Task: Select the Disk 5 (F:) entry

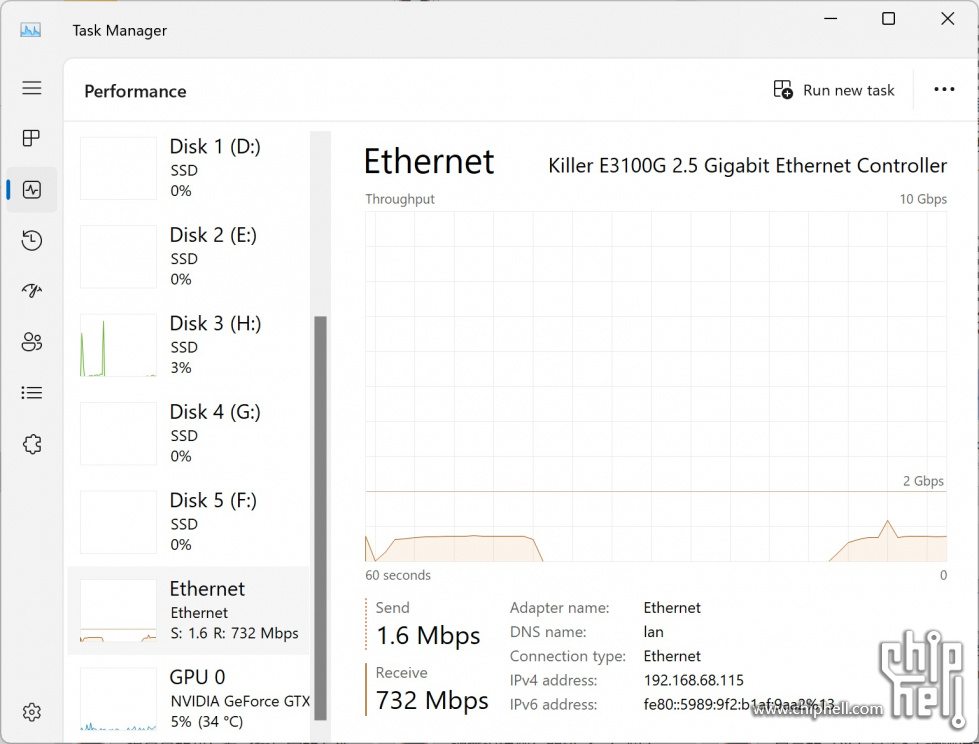Action: pyautogui.click(x=190, y=521)
